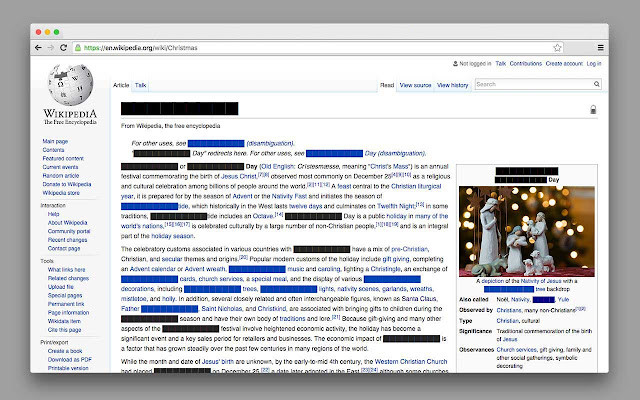
Task: Open the View source tab
Action: click(415, 85)
